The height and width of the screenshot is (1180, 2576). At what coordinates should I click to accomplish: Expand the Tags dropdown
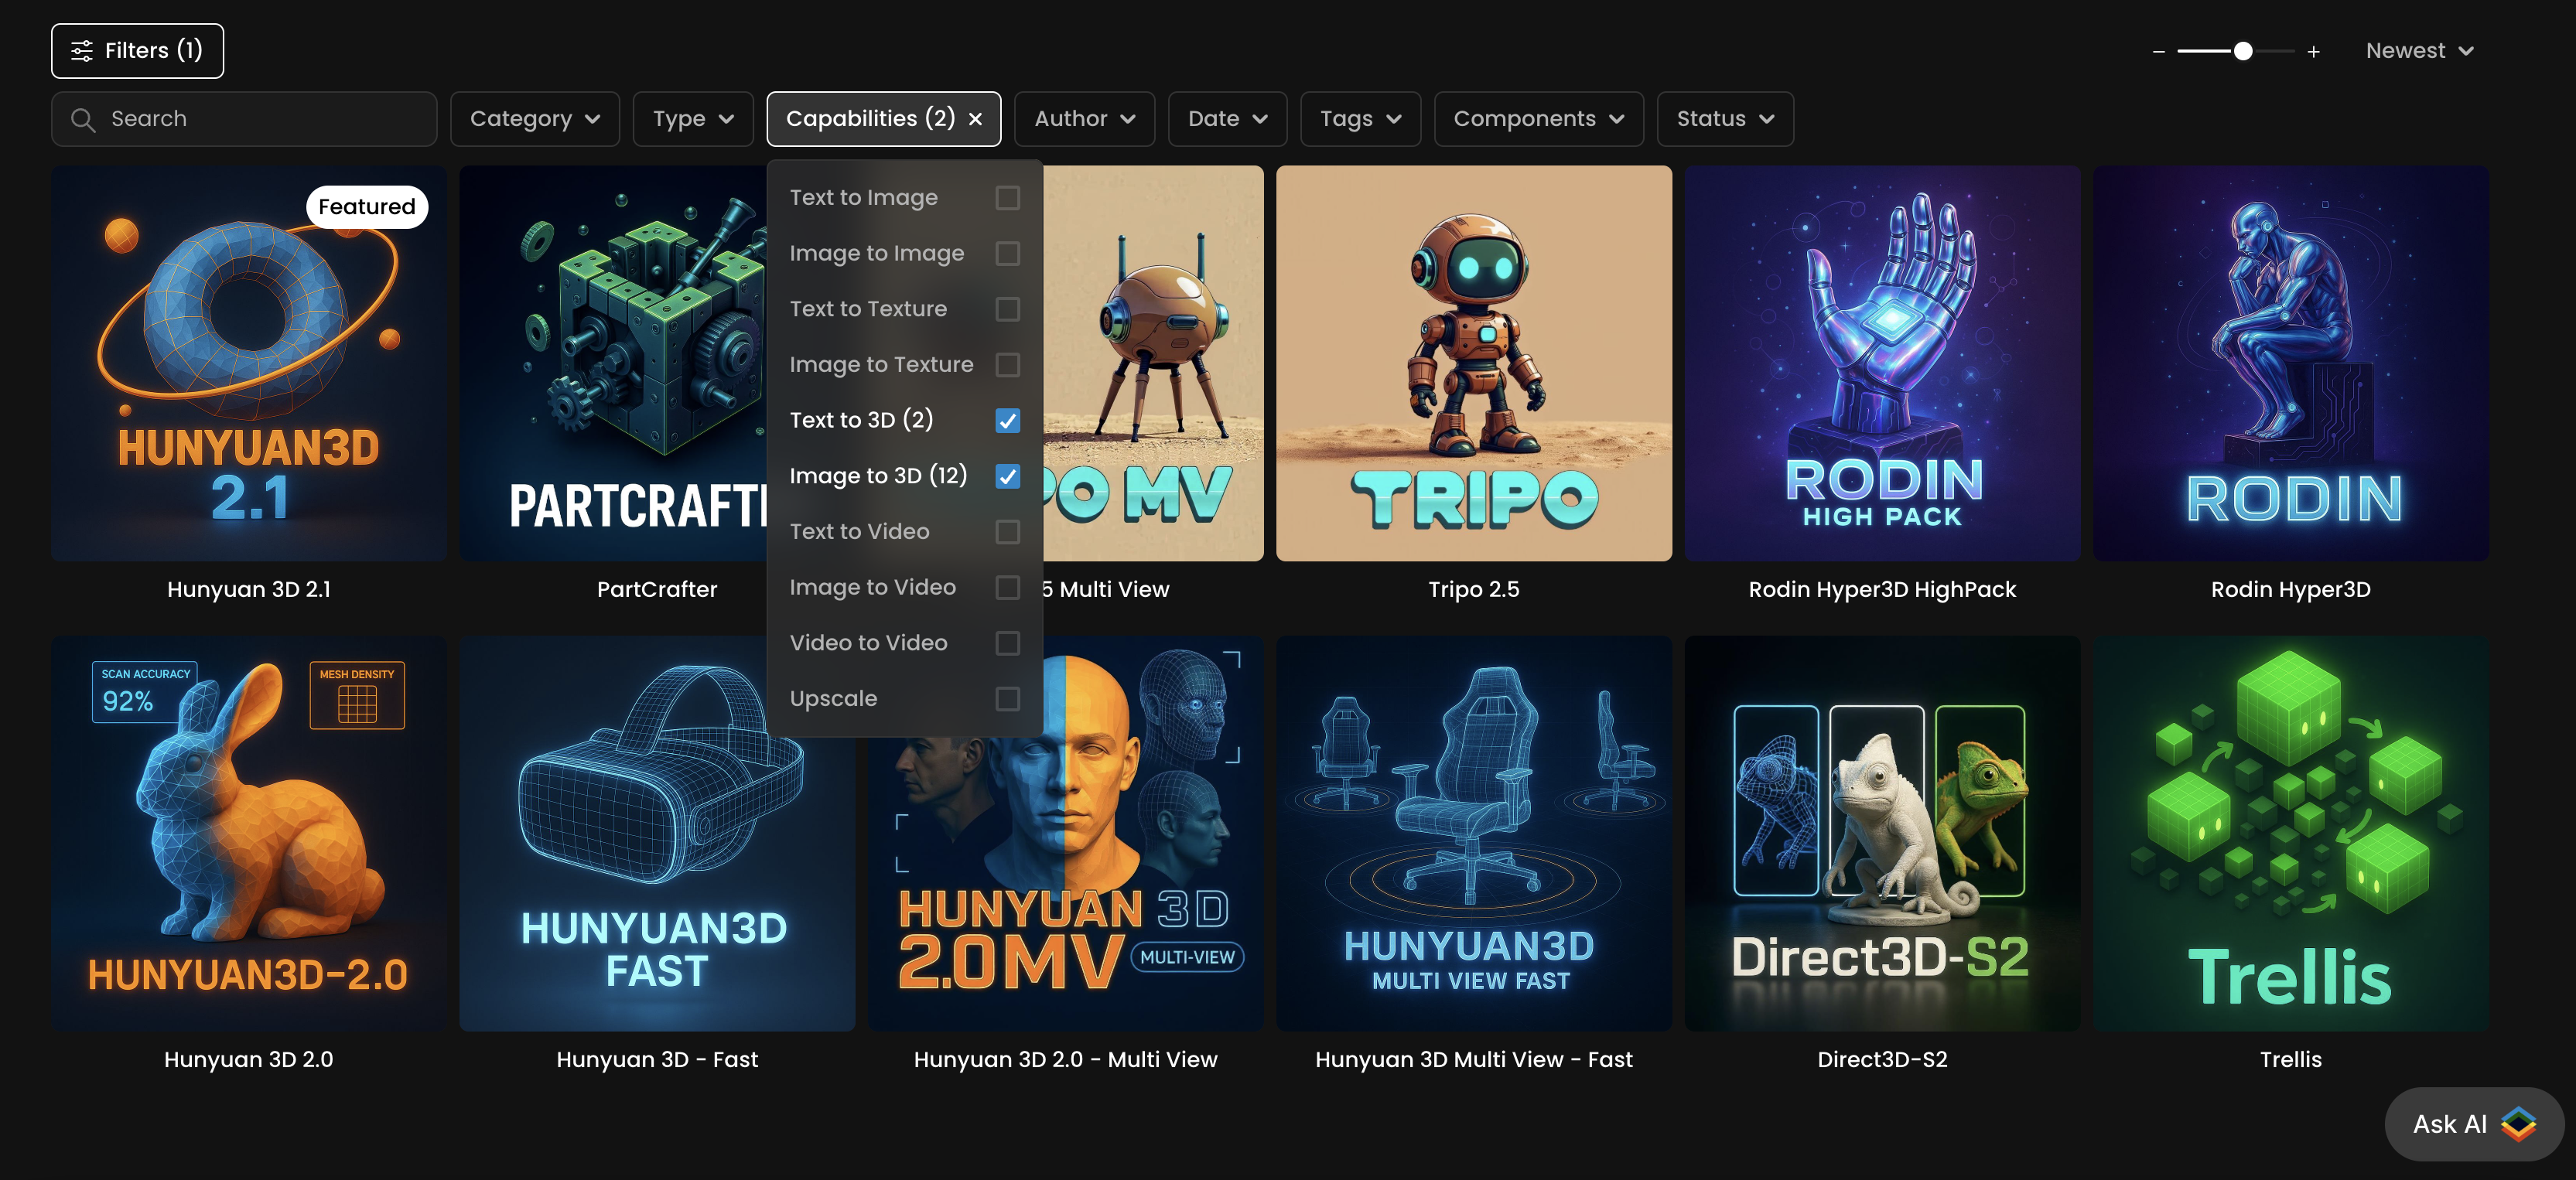tap(1360, 119)
